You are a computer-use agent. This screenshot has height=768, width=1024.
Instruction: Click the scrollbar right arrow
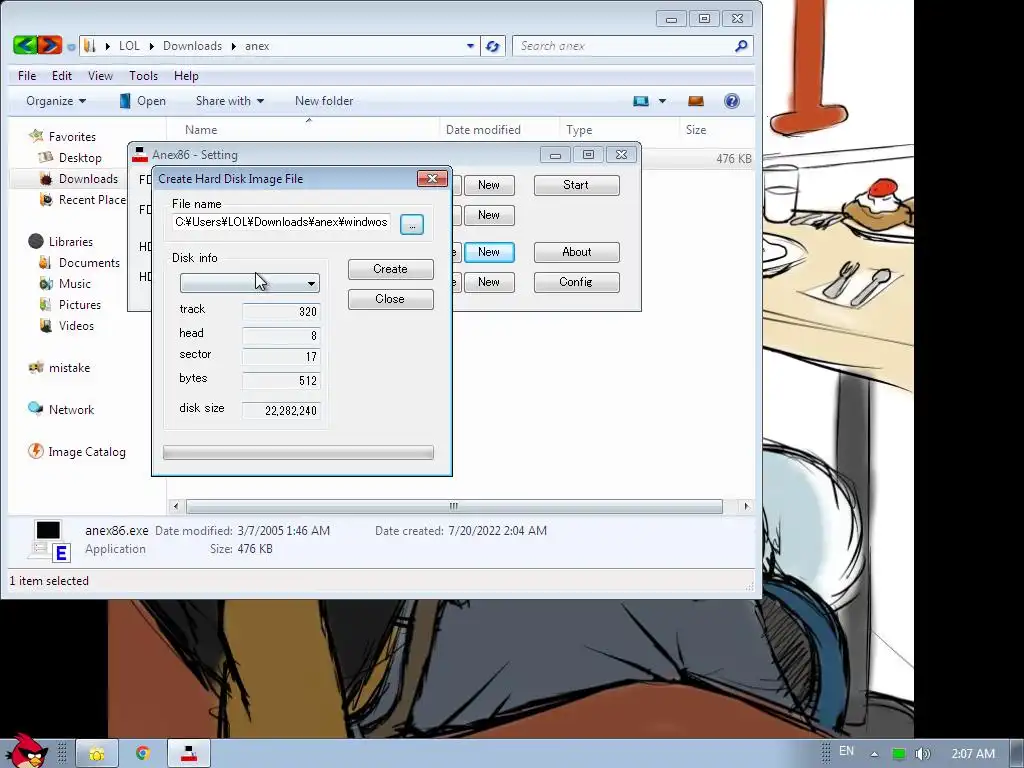pyautogui.click(x=746, y=506)
